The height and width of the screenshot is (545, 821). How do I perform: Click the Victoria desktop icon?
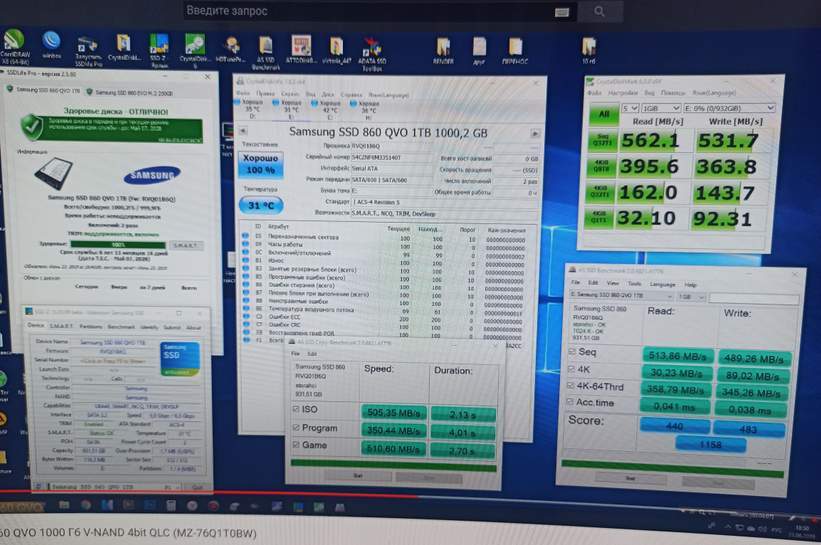[x=336, y=48]
